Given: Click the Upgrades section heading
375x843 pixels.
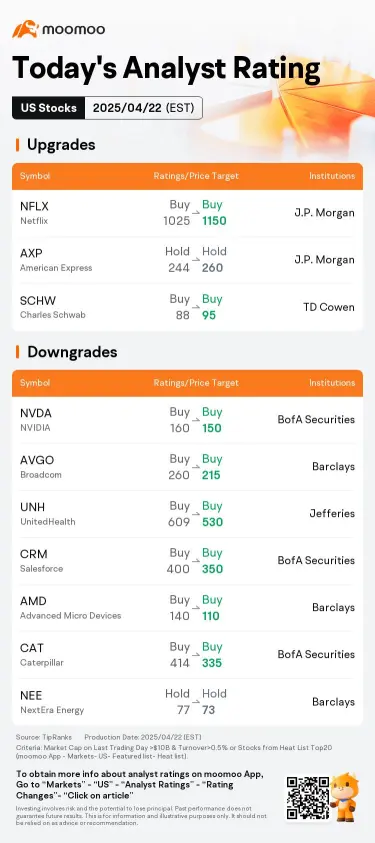Looking at the screenshot, I should [x=61, y=145].
